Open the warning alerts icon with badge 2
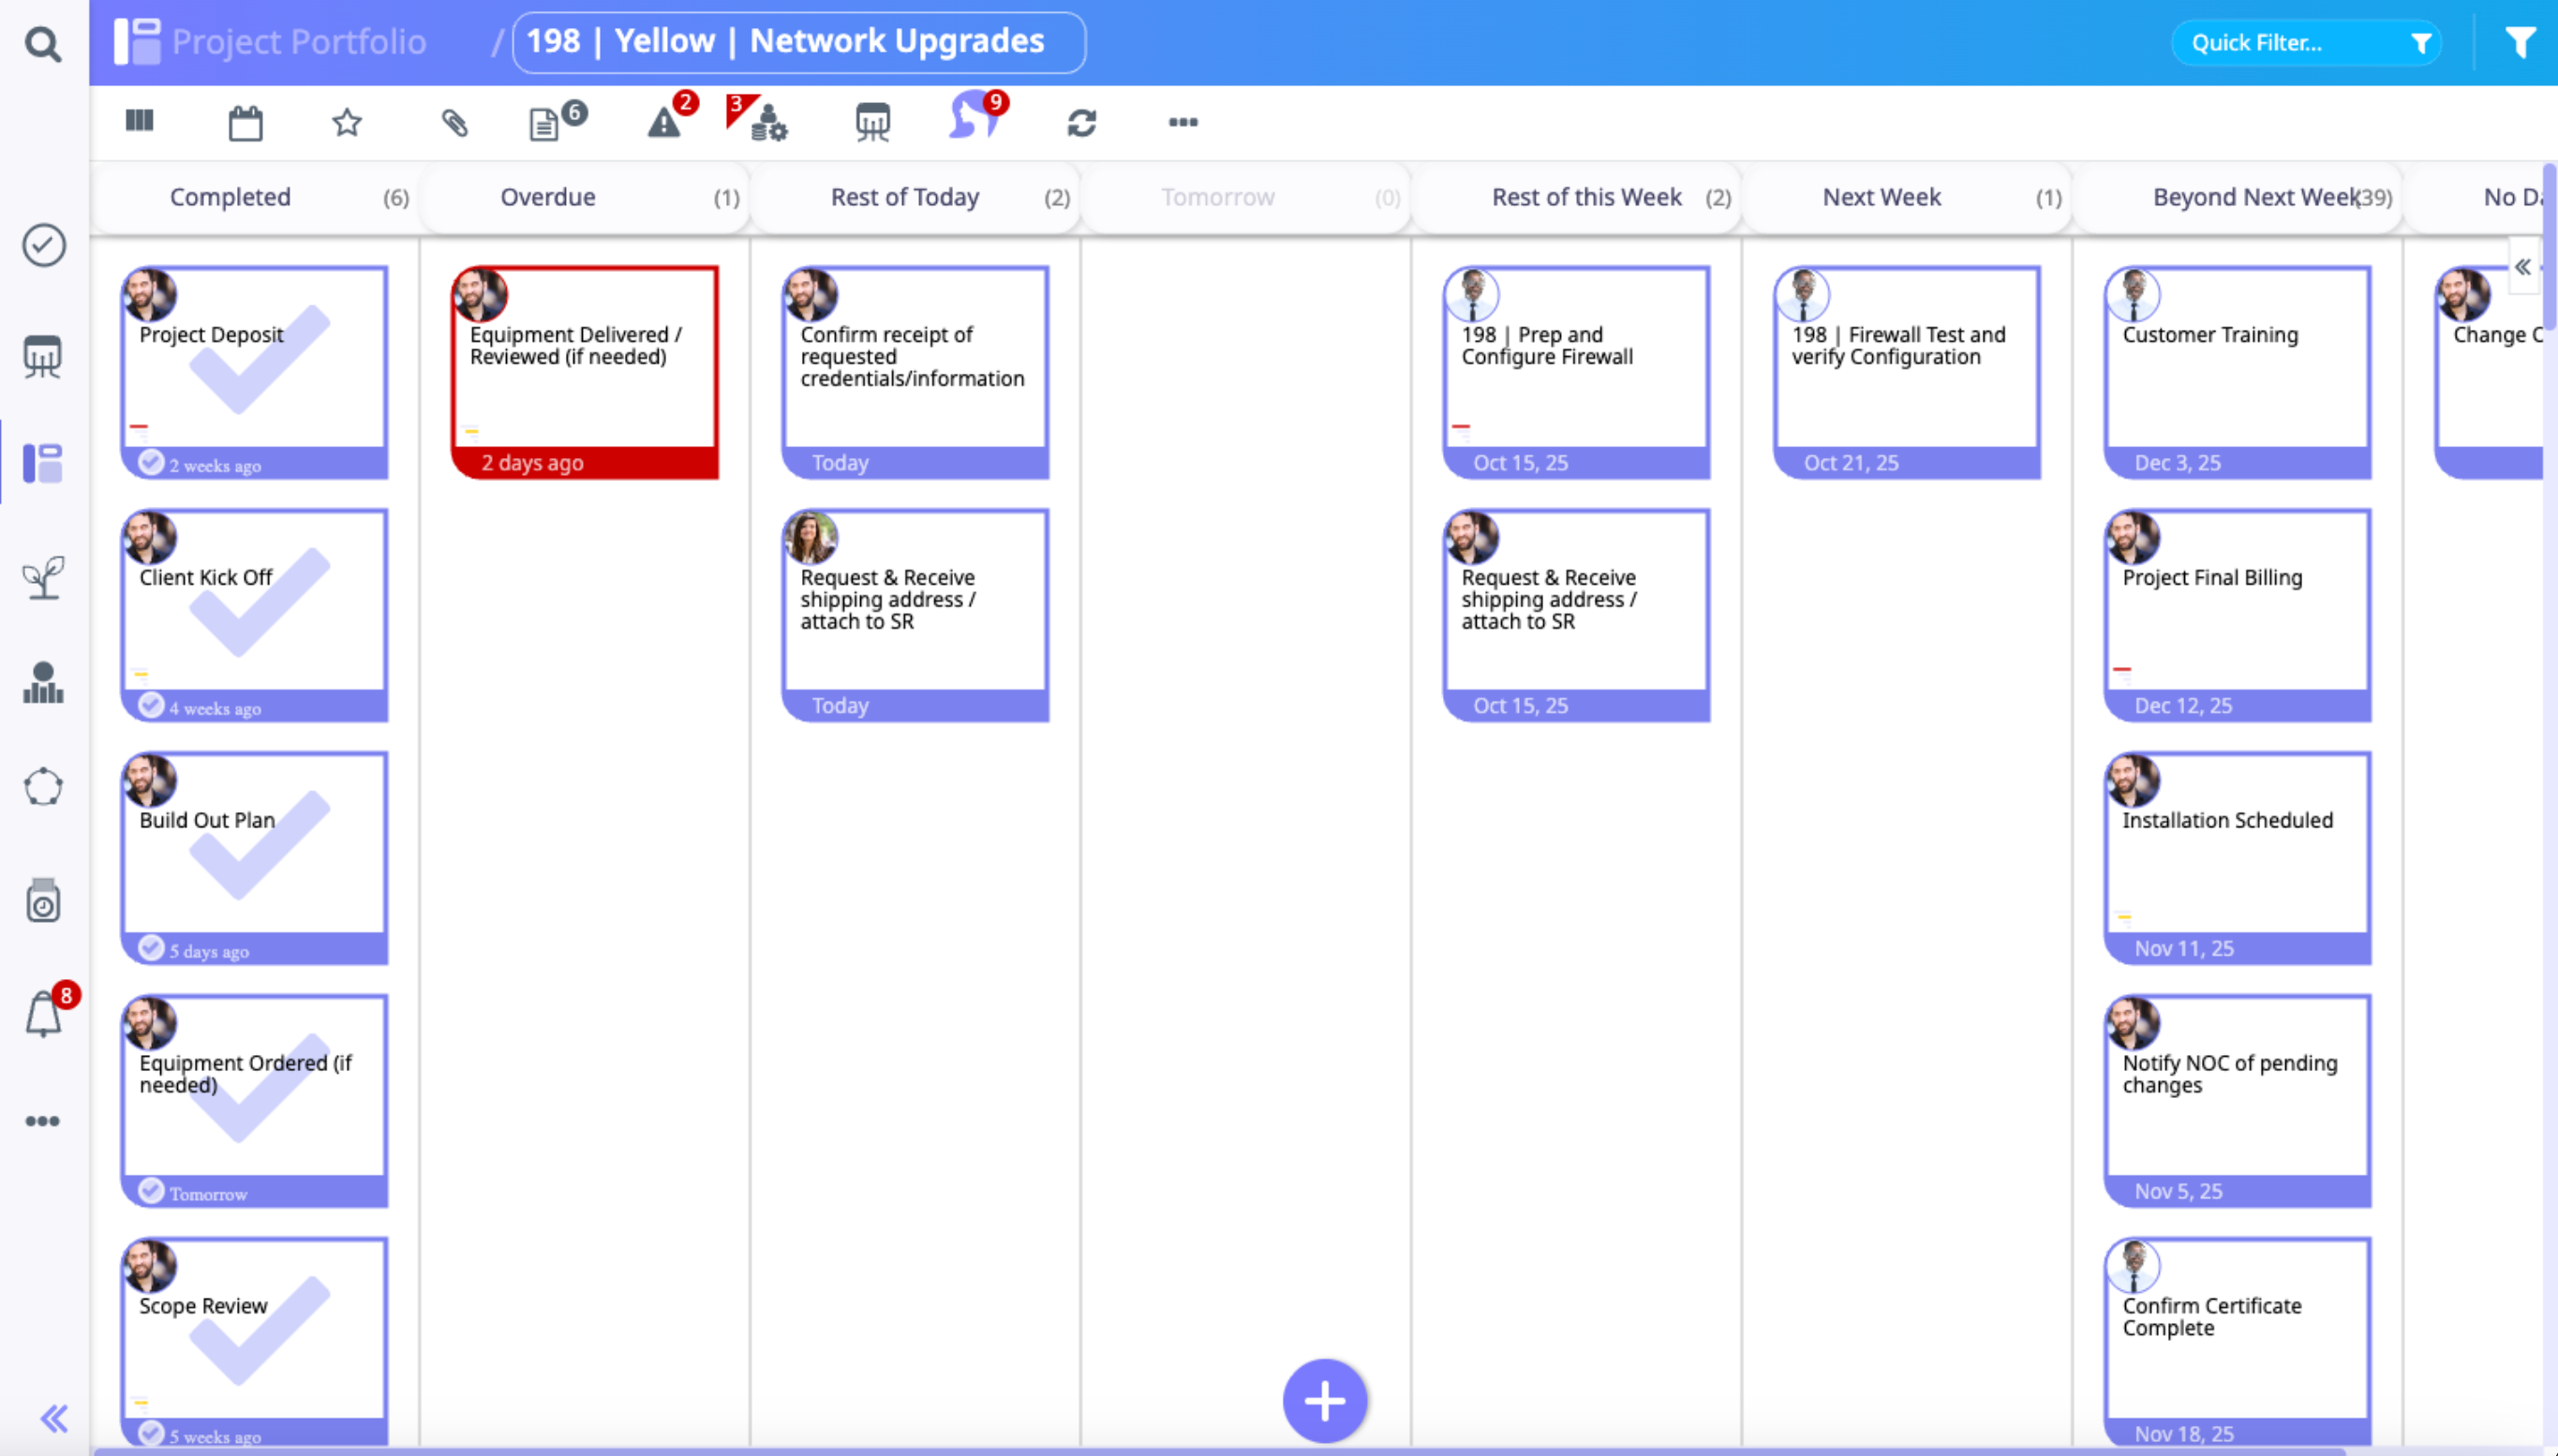This screenshot has height=1456, width=2558. (664, 123)
